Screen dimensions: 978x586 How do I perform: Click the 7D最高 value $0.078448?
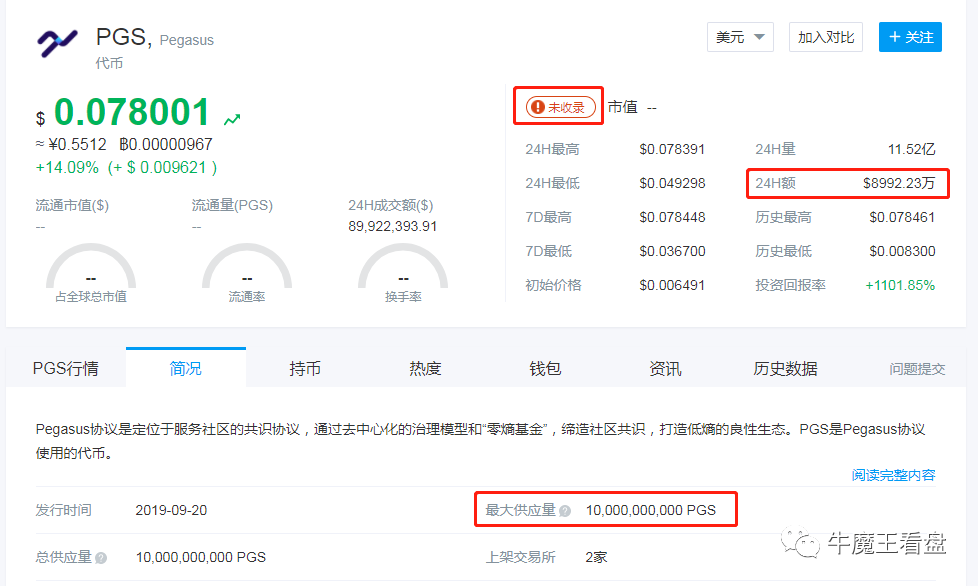672,218
